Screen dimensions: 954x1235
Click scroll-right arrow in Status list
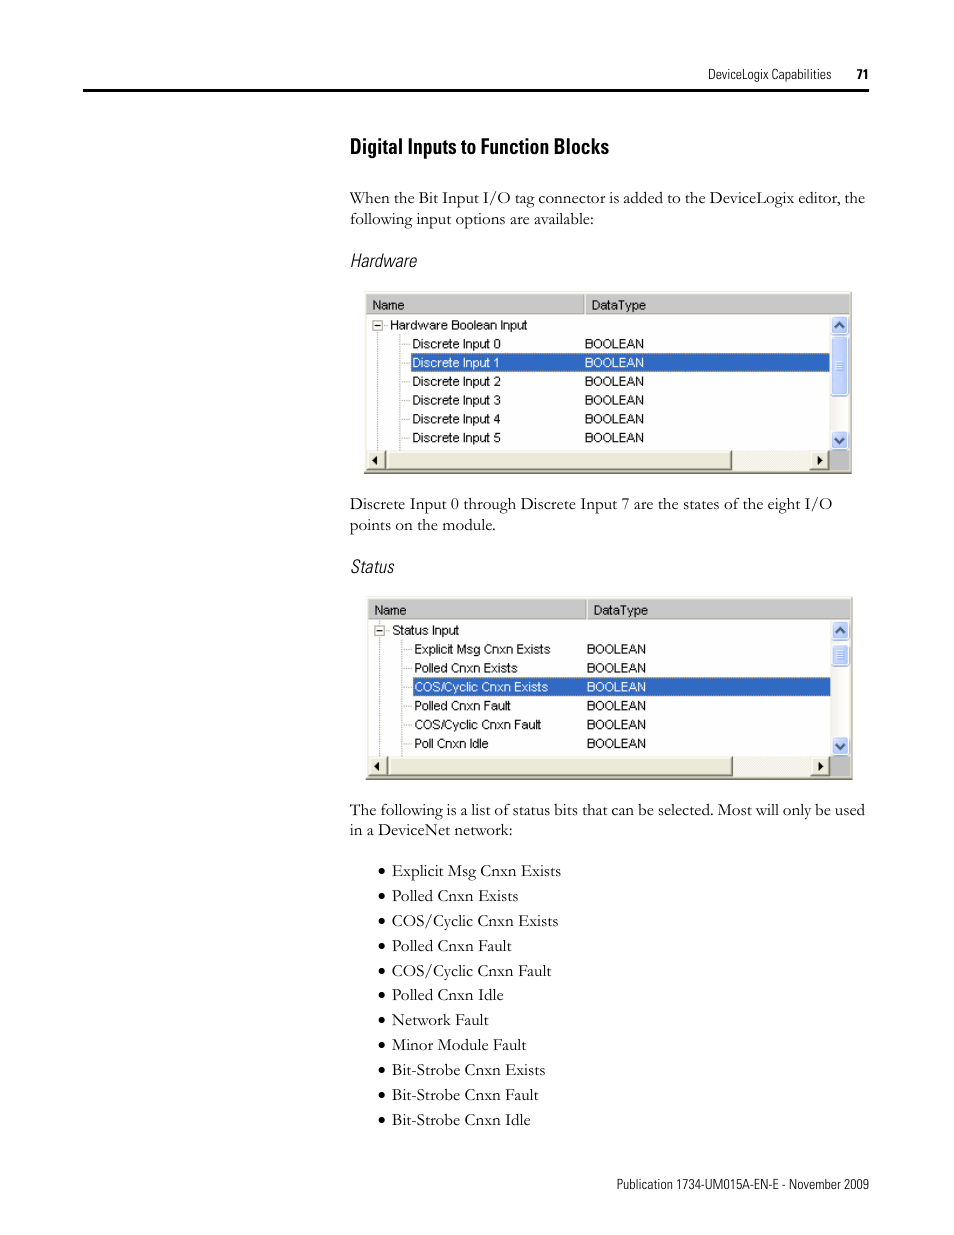[821, 766]
